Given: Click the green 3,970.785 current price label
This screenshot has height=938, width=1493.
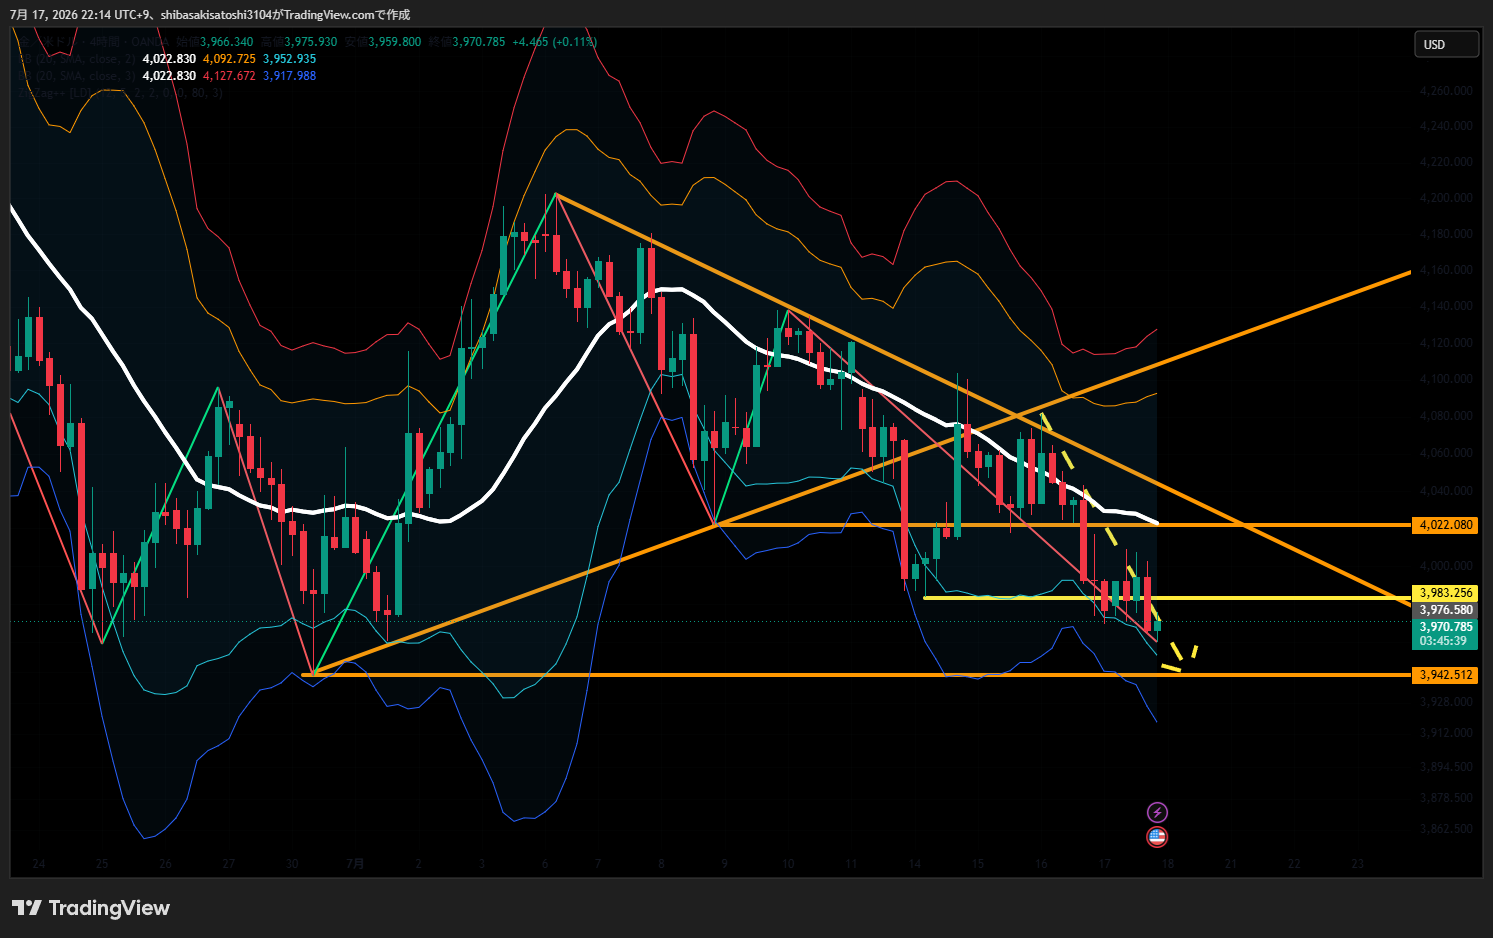Looking at the screenshot, I should (1445, 627).
